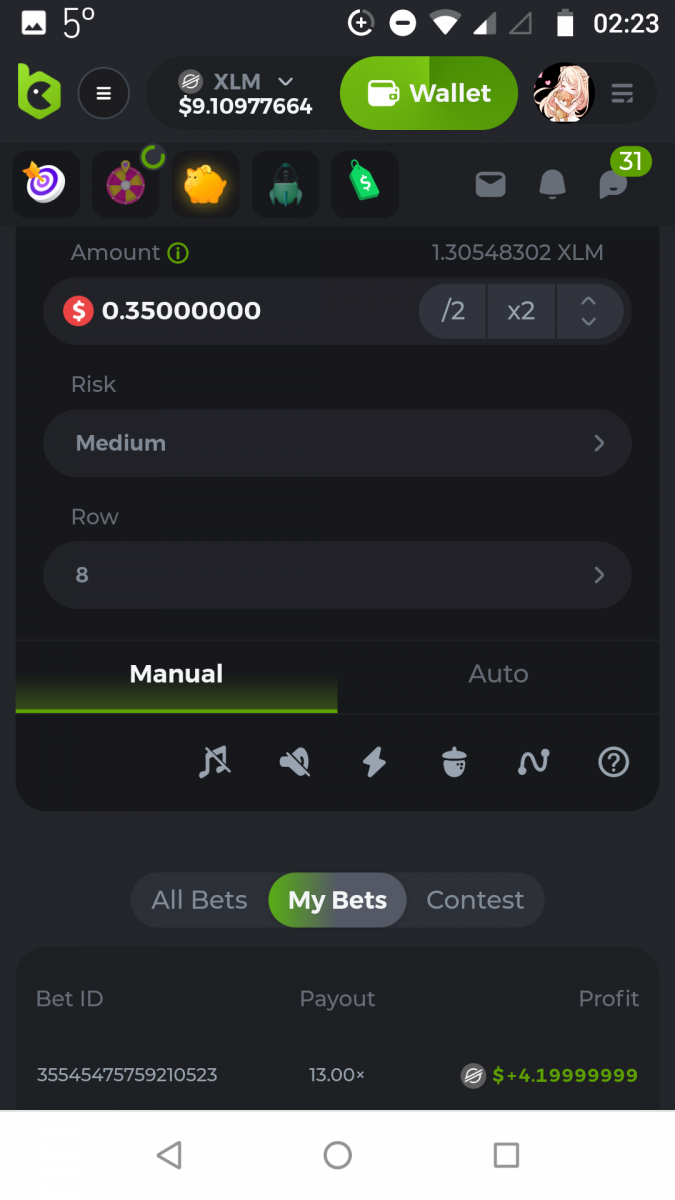This screenshot has width=675, height=1200.
Task: Open the rocket bonus icon
Action: coord(285,184)
